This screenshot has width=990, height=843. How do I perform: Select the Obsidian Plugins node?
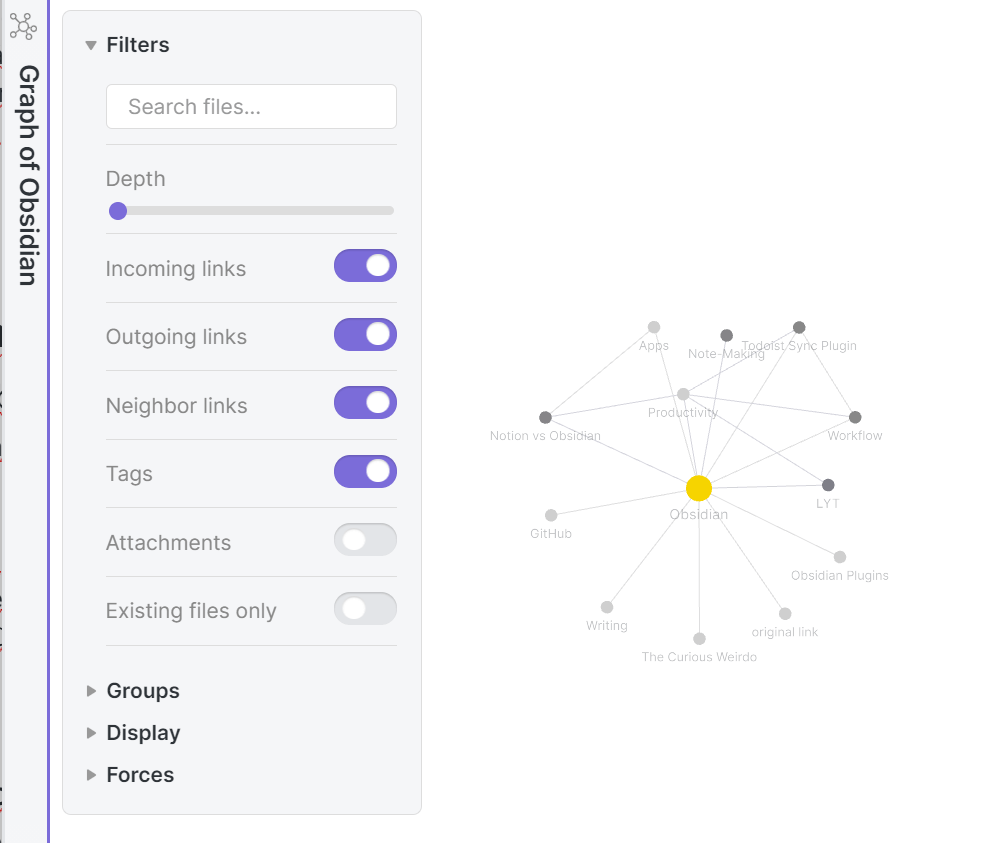[840, 557]
